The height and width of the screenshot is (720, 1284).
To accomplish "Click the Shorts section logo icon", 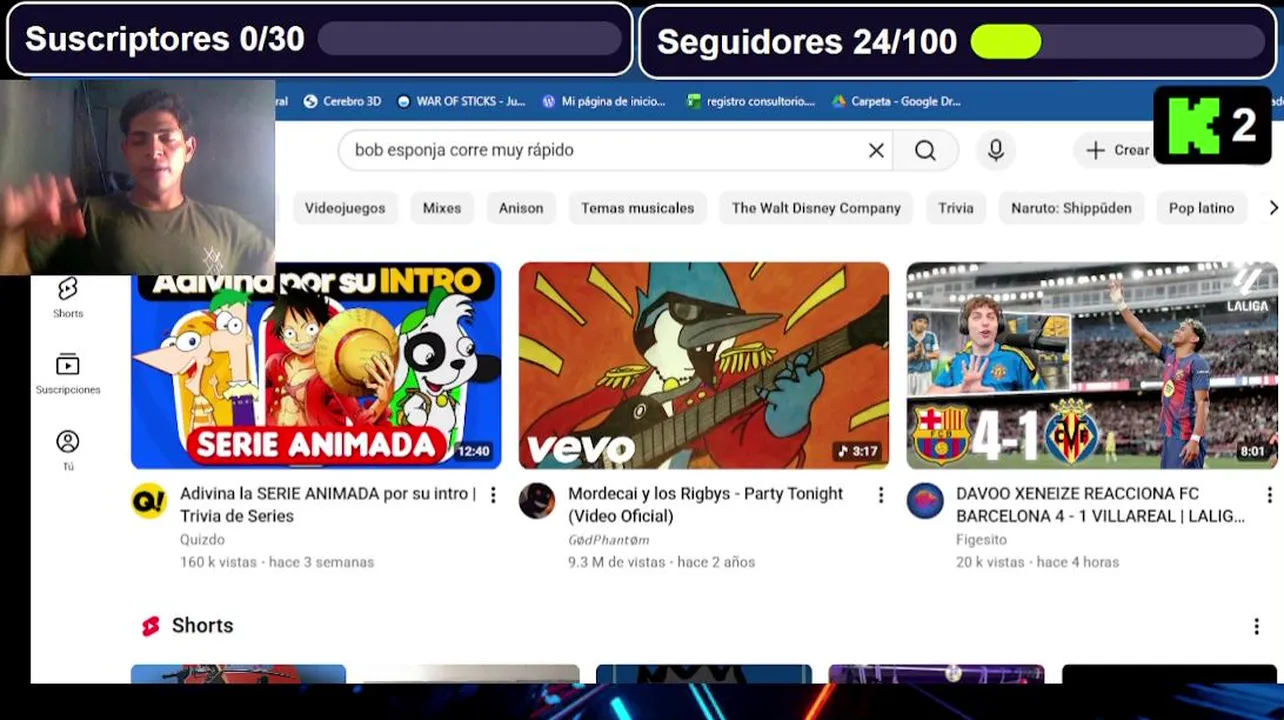I will (x=151, y=626).
